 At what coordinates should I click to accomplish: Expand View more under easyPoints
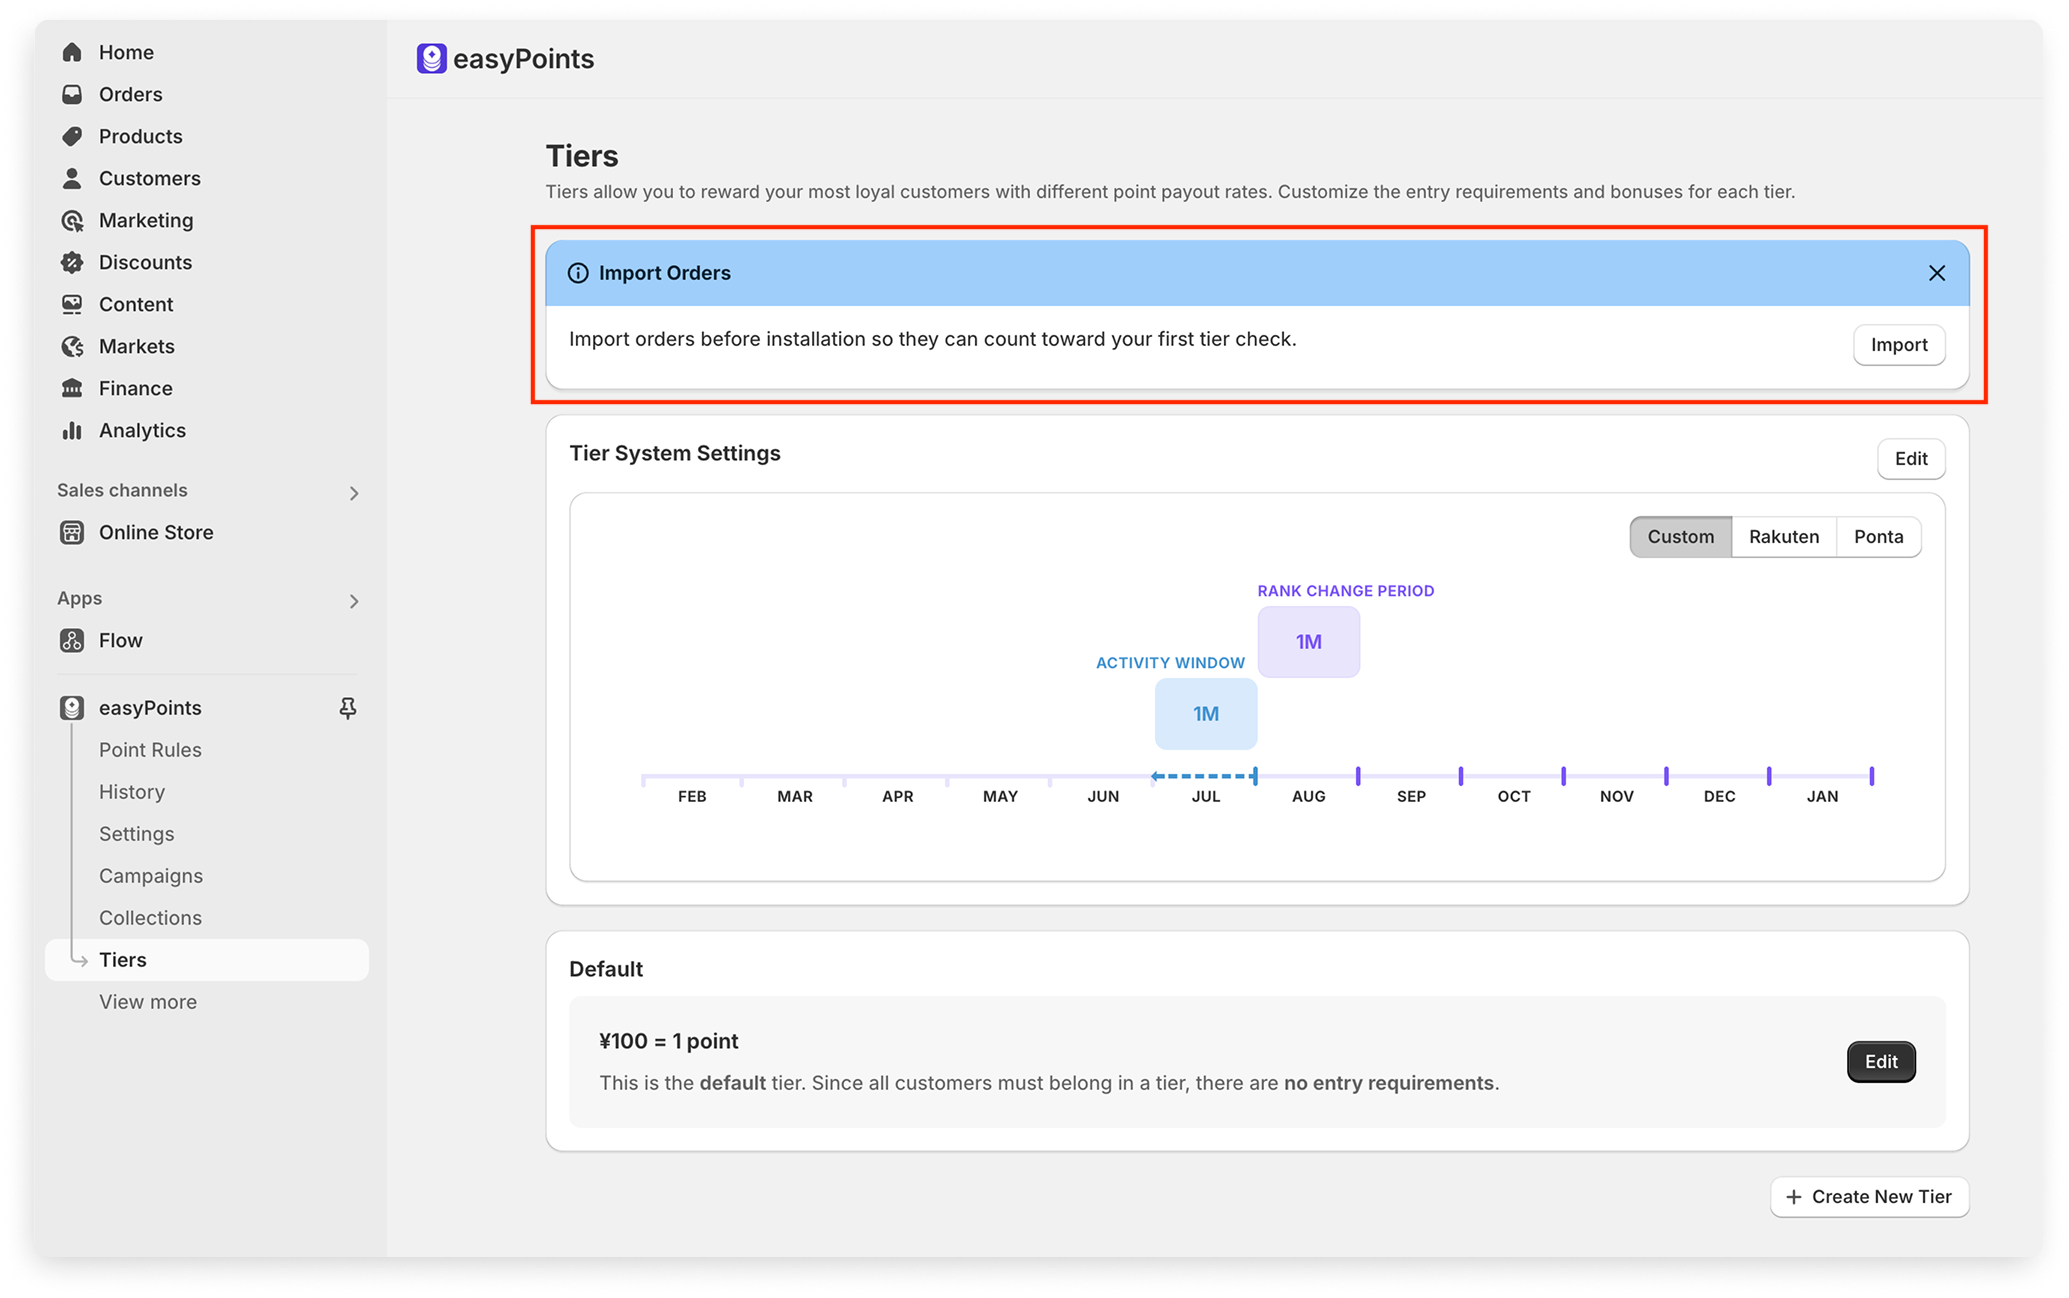coord(148,1001)
